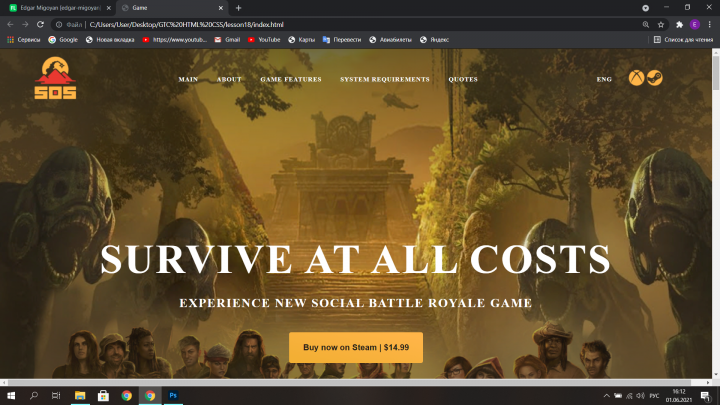Click EXPERIENCE NEW SOCIAL BATTLE ROYALE subtitle
The height and width of the screenshot is (405, 720).
[x=355, y=303]
